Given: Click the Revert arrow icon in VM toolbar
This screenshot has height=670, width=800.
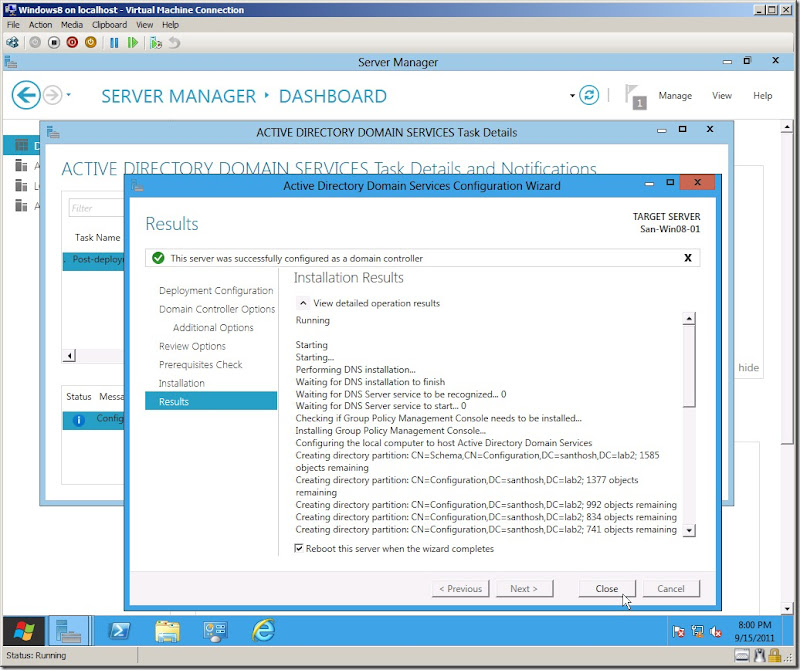Looking at the screenshot, I should tap(174, 42).
